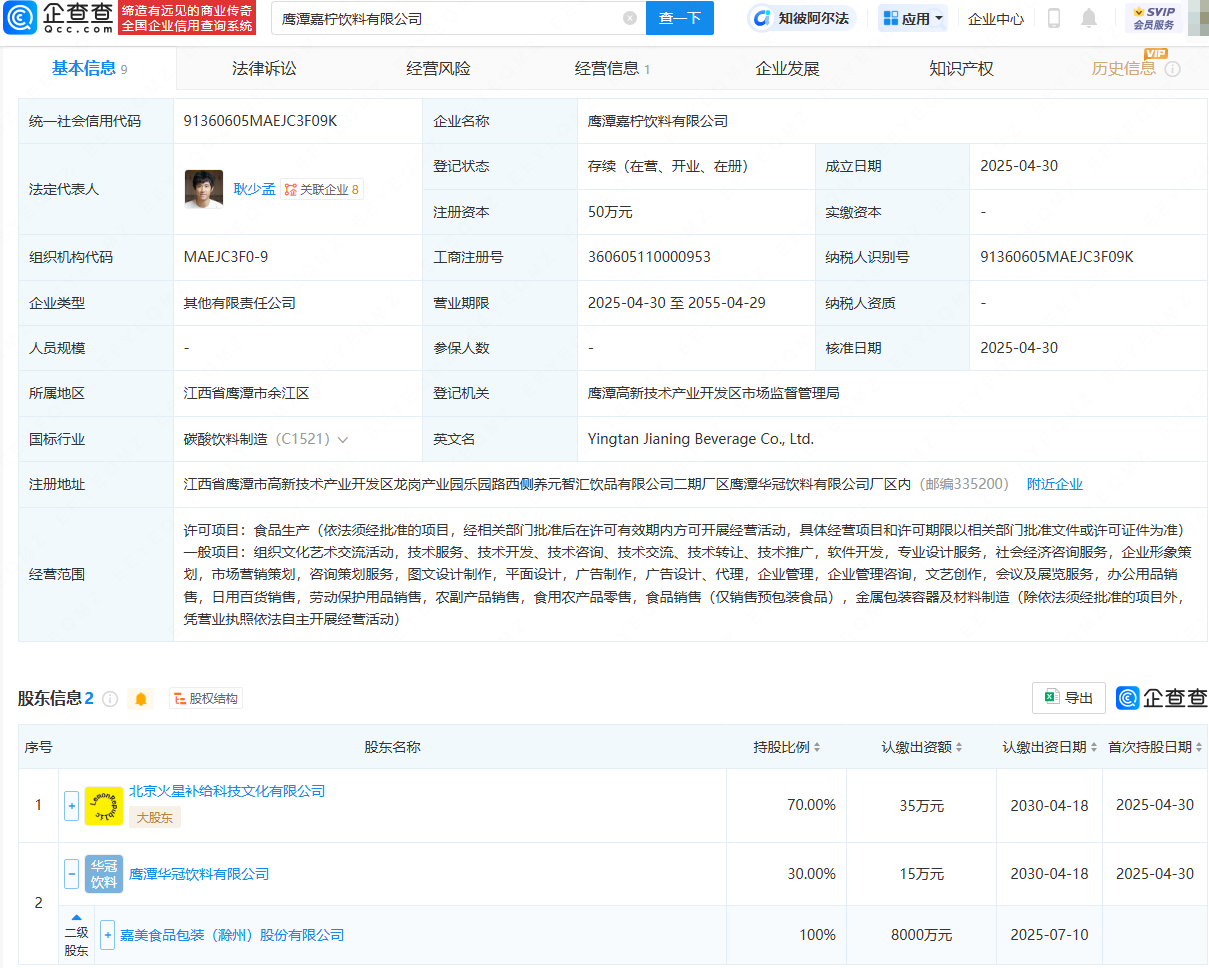Screen dimensions: 1209x968
Task: Switch to 企业发展 tab
Action: coord(787,68)
